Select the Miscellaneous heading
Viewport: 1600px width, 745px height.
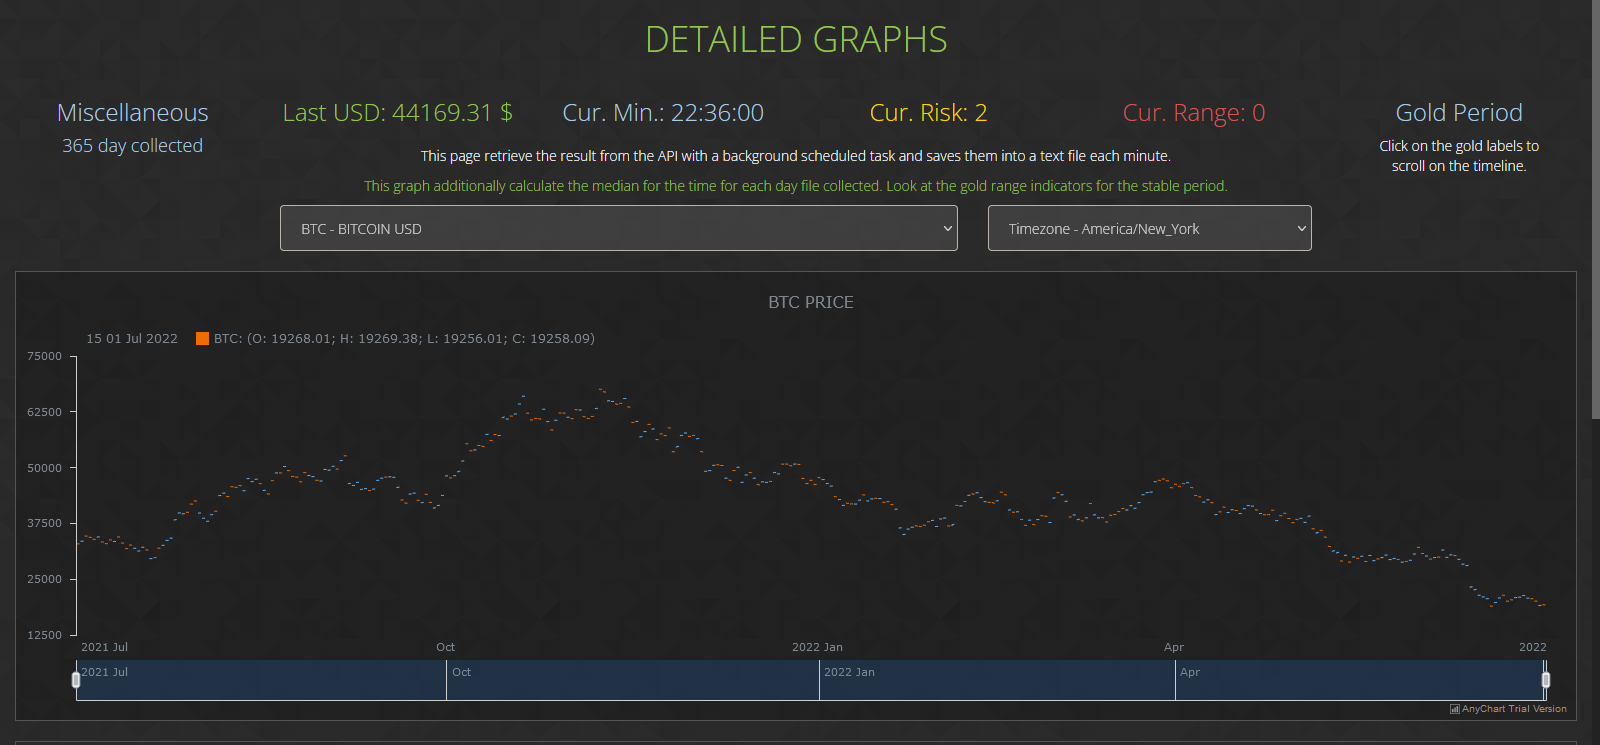click(133, 113)
